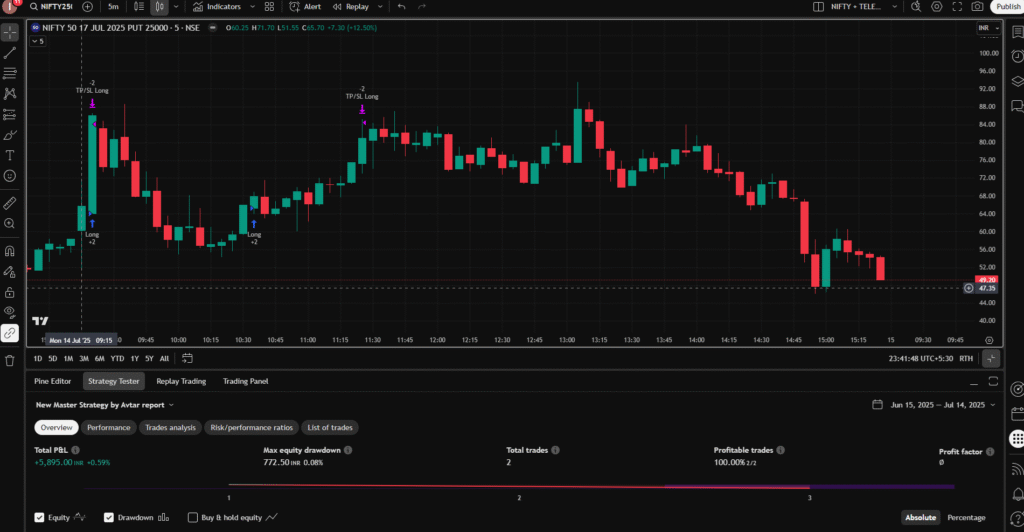Open Trades analysis section
Viewport: 1024px width, 532px height.
click(x=170, y=428)
